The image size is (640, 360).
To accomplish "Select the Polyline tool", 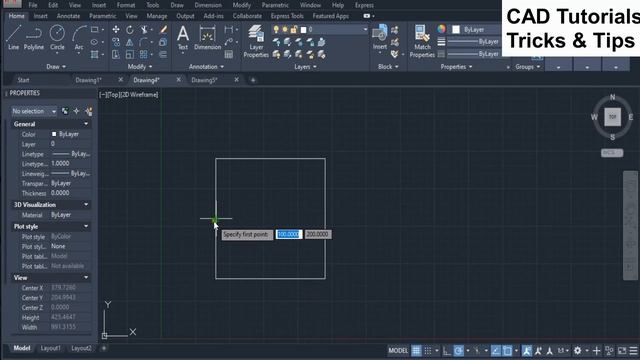I will pyautogui.click(x=33, y=38).
